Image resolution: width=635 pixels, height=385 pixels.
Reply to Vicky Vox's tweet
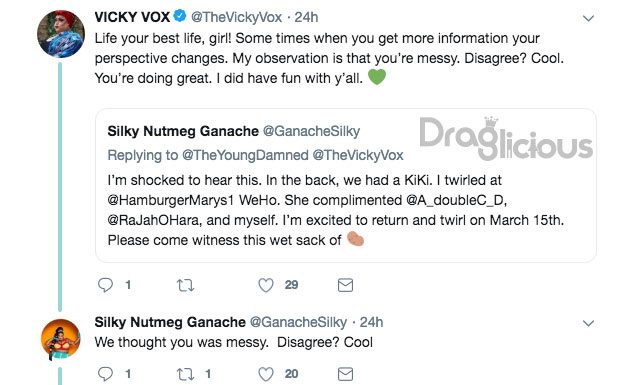point(105,285)
